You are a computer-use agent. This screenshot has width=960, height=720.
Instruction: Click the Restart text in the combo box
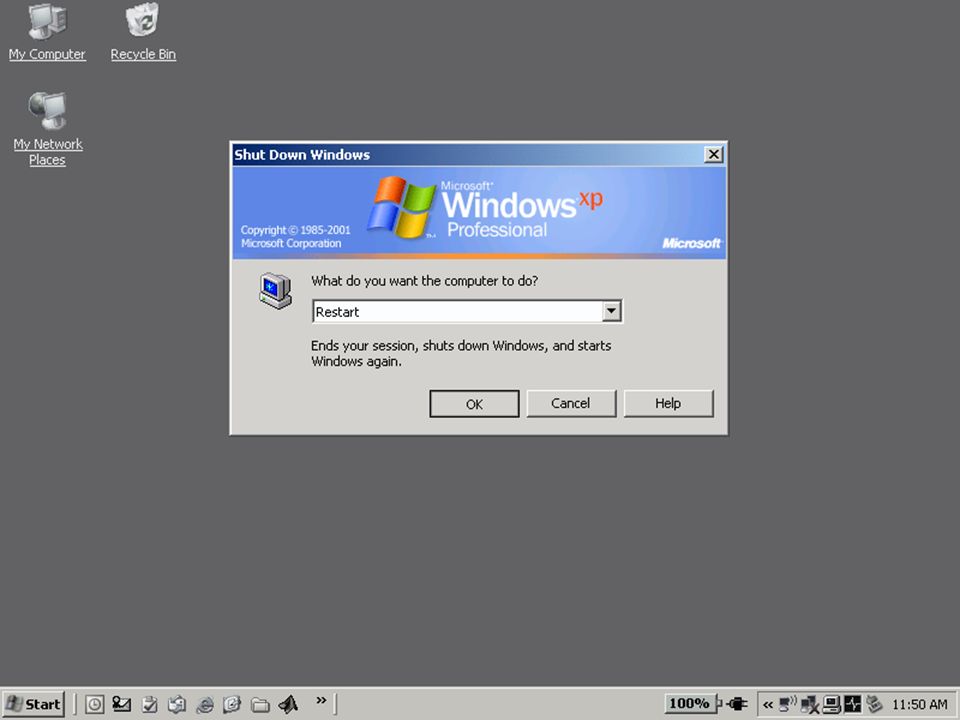tap(337, 312)
